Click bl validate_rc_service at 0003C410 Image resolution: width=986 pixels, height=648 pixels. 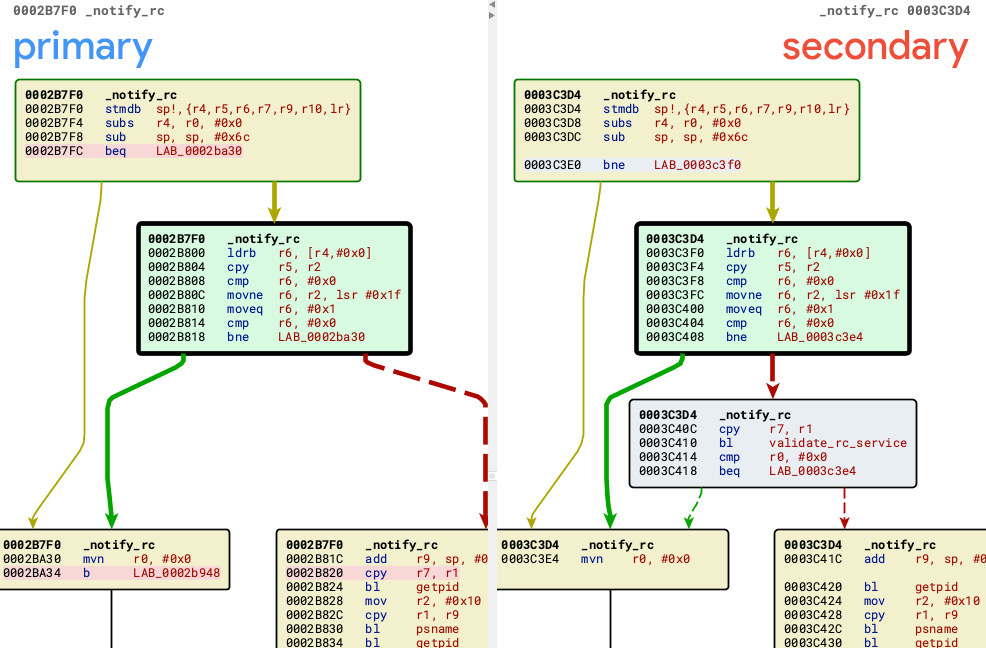click(773, 443)
